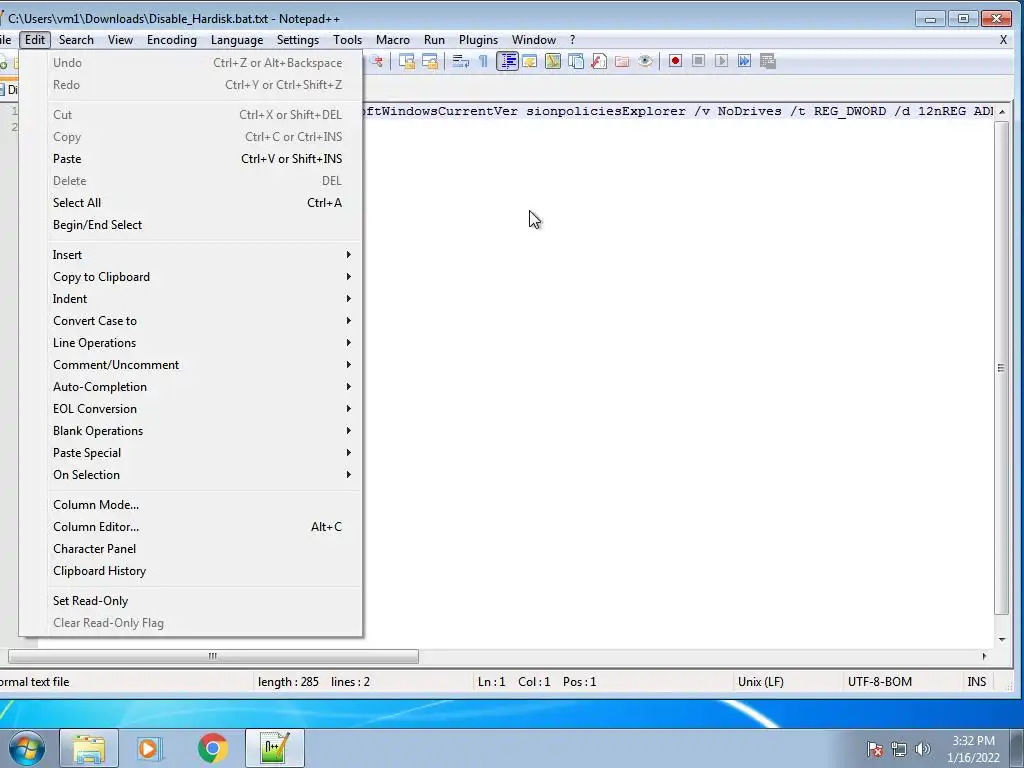This screenshot has width=1024, height=768.
Task: Click the volume speaker tray icon
Action: pos(922,749)
